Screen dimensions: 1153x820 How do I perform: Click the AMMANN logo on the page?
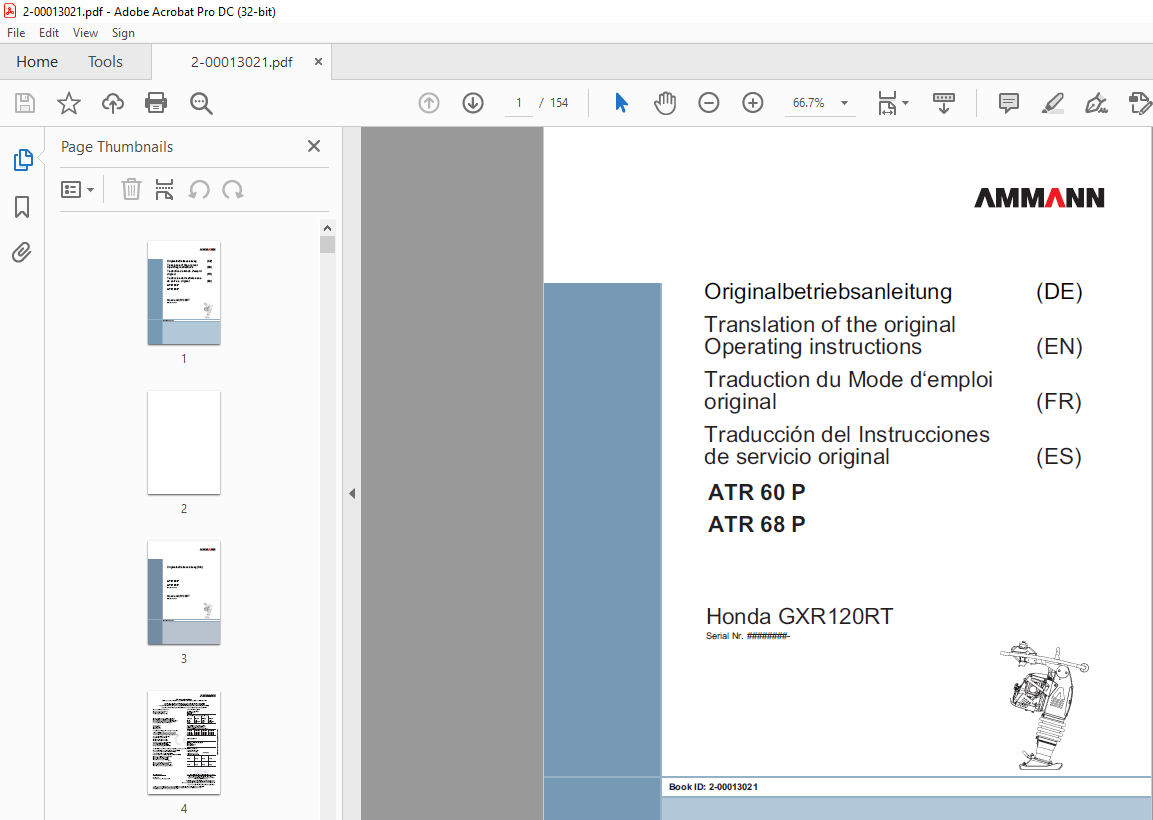[x=1039, y=197]
